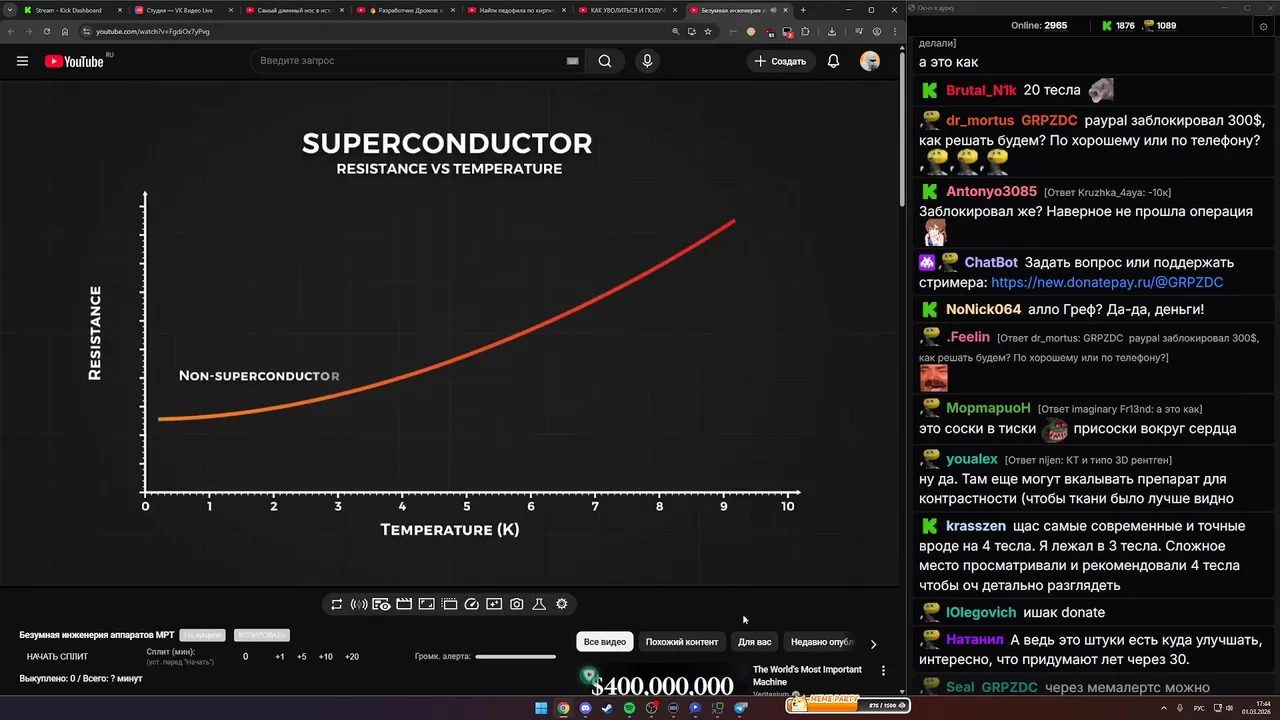Screen dimensions: 1280x720
Task: Click the КОПИРОВАТЬ button
Action: tap(261, 635)
